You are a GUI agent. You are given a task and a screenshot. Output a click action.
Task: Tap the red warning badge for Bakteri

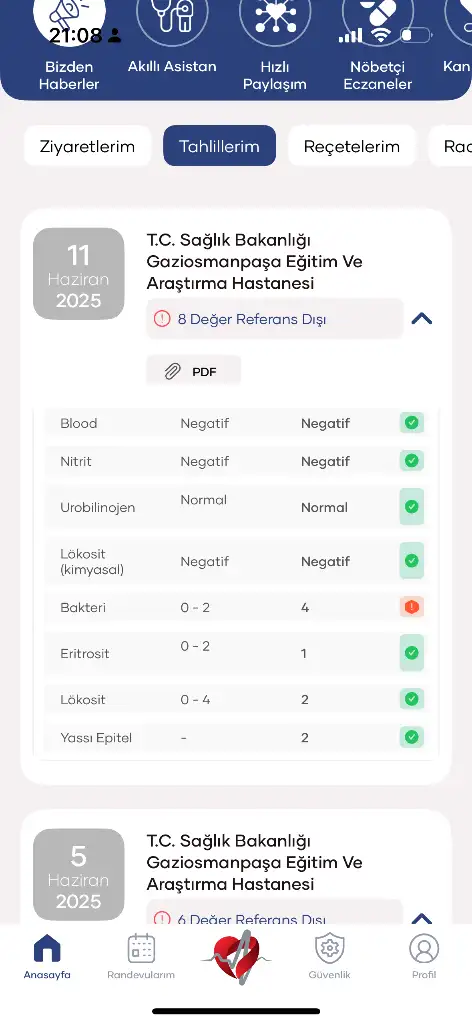coord(411,607)
